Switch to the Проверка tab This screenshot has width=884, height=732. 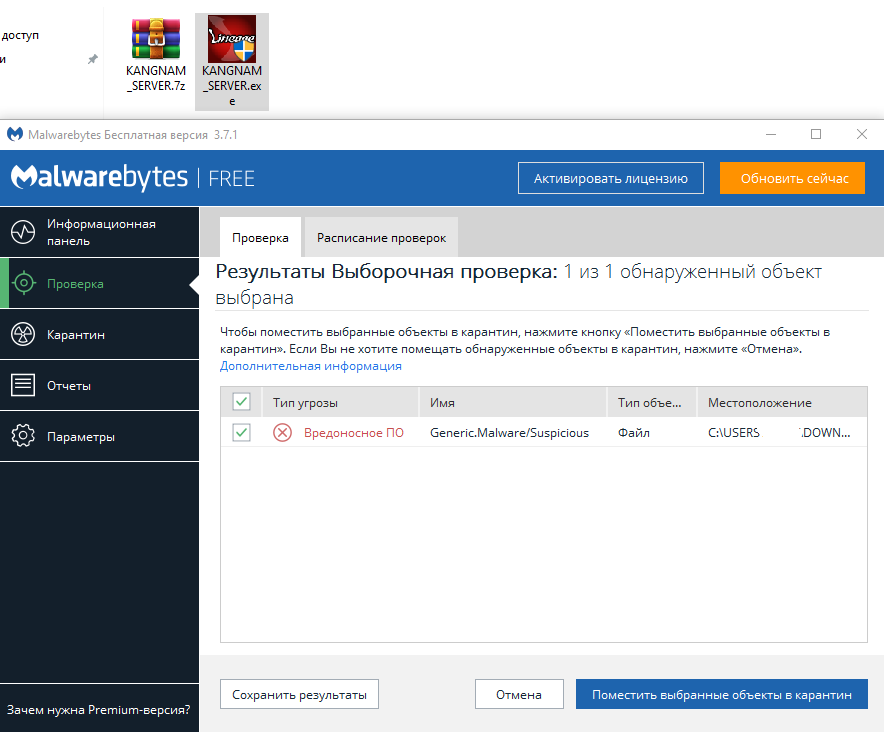(x=260, y=237)
